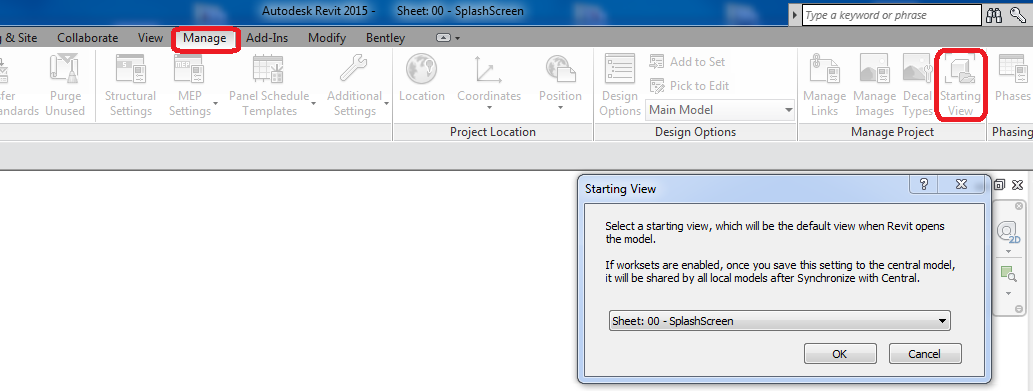Image resolution: width=1033 pixels, height=391 pixels.
Task: Open the Starting View tool
Action: pyautogui.click(x=960, y=86)
